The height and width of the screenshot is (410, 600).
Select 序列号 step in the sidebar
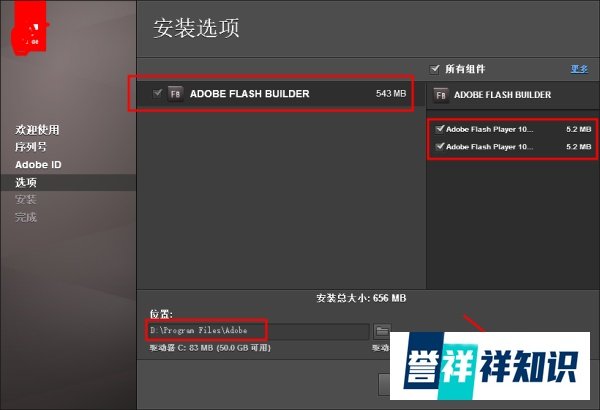31,147
